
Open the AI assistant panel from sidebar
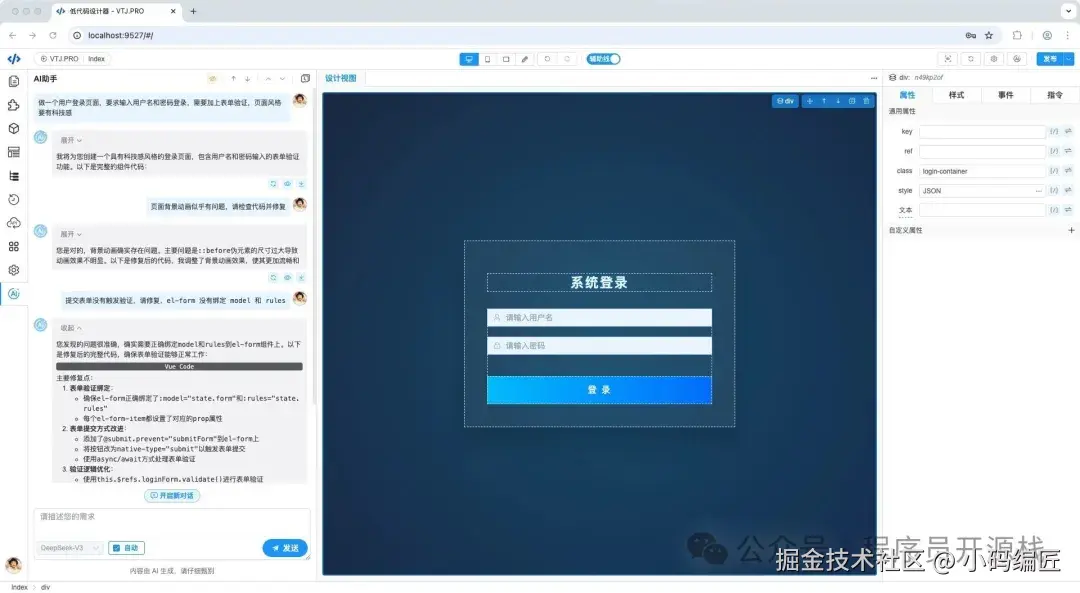click(x=14, y=294)
